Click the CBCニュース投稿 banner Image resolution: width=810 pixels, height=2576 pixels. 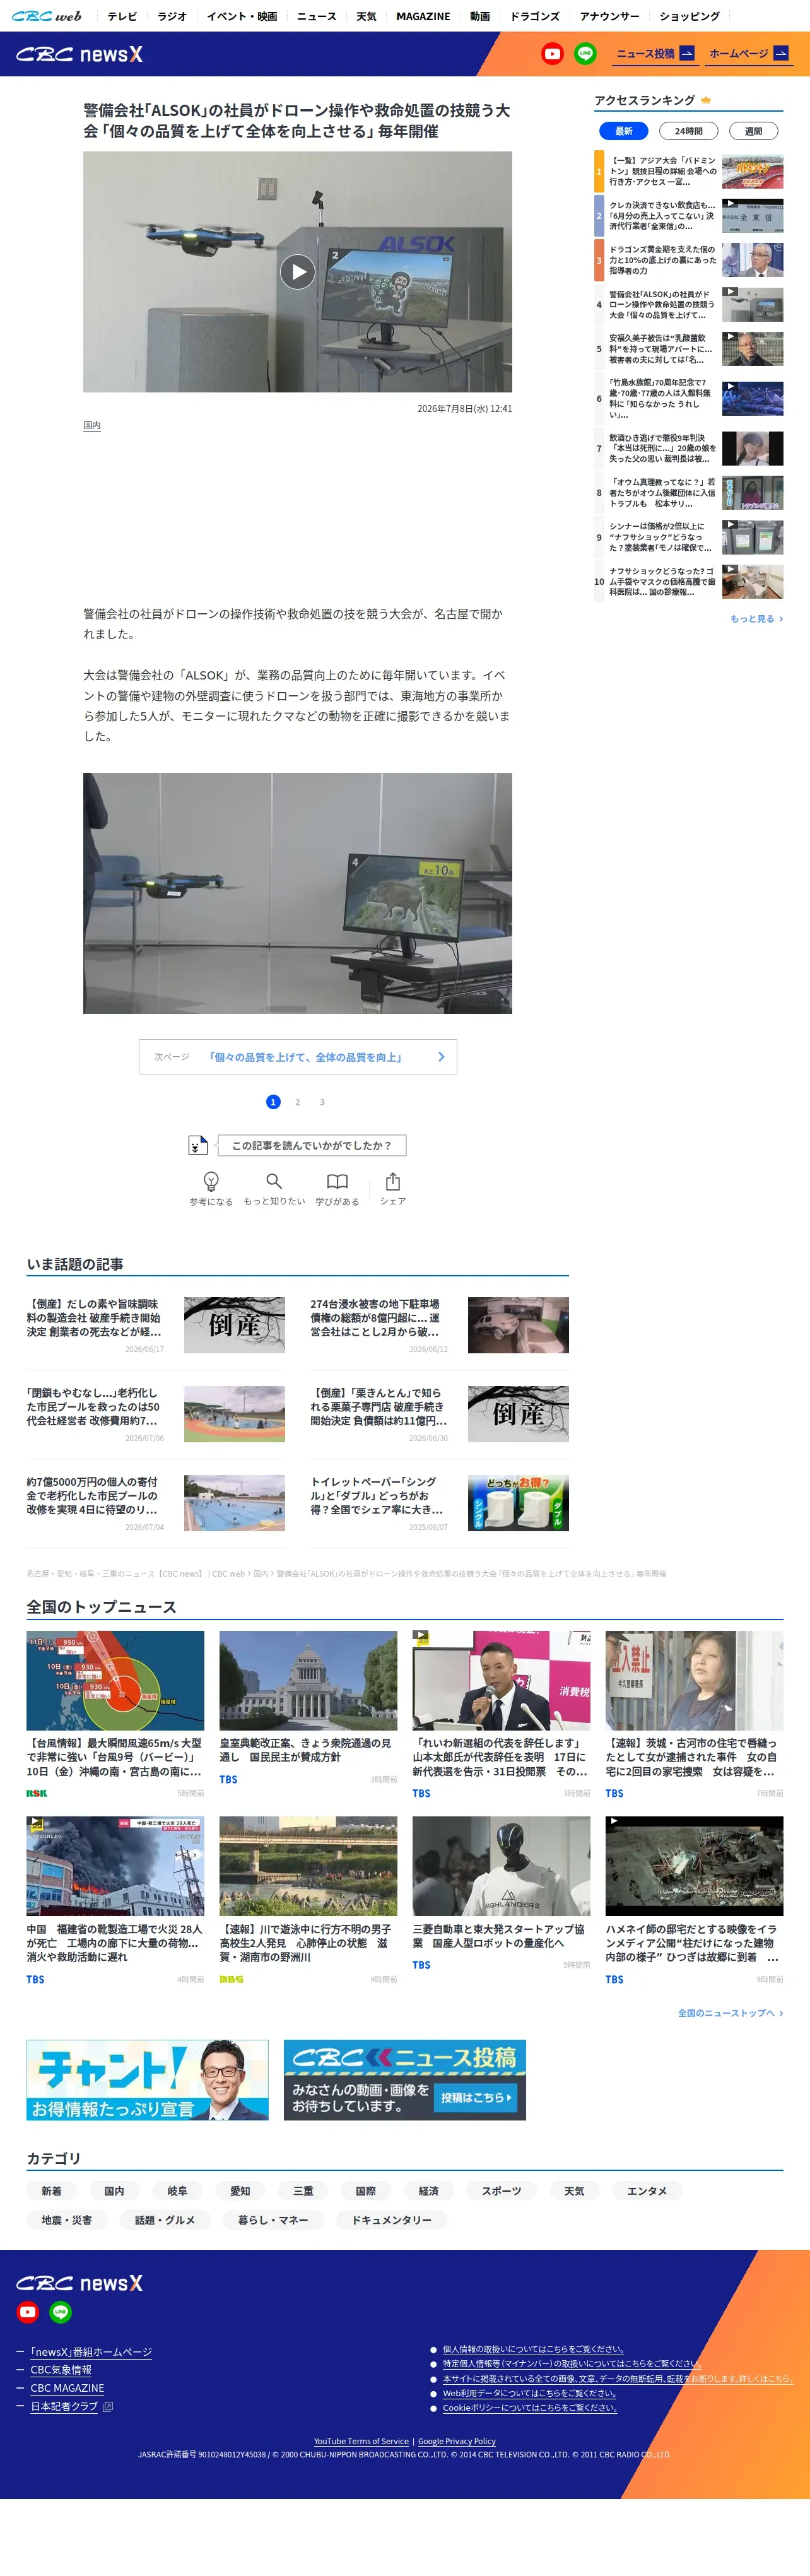(405, 2080)
